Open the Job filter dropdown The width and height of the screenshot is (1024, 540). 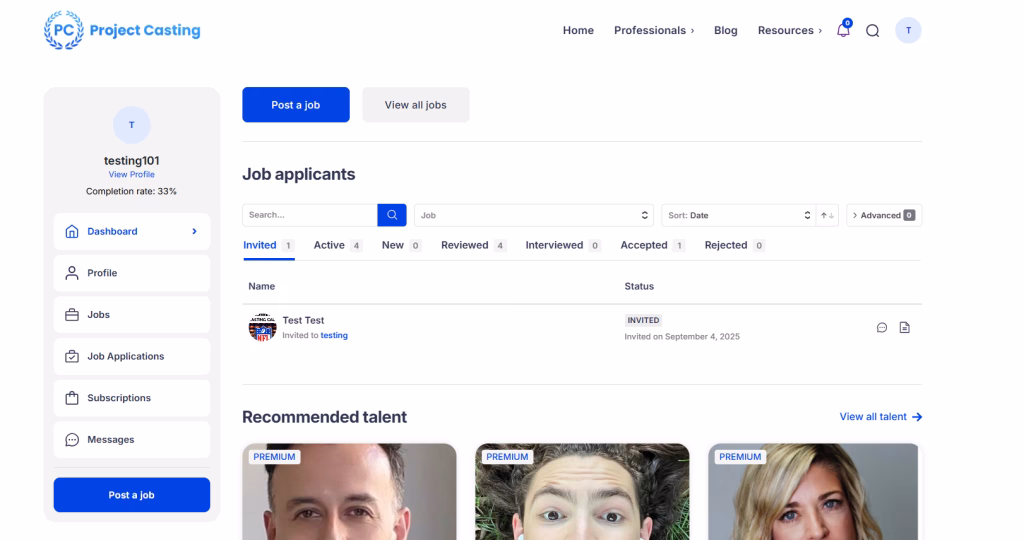click(x=534, y=215)
